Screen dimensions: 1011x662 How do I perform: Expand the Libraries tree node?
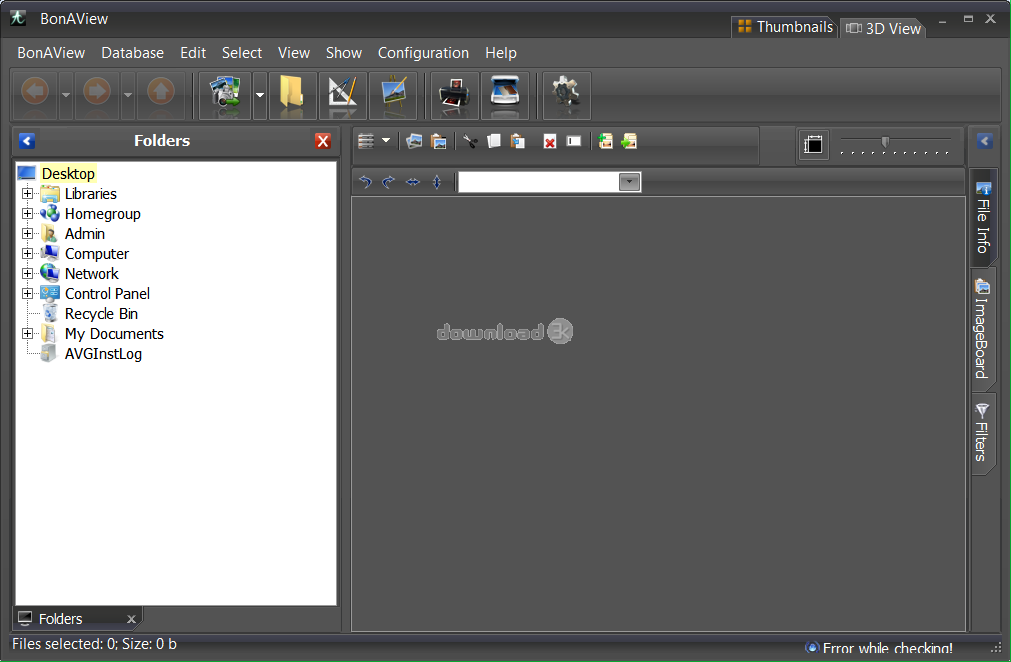tap(27, 193)
